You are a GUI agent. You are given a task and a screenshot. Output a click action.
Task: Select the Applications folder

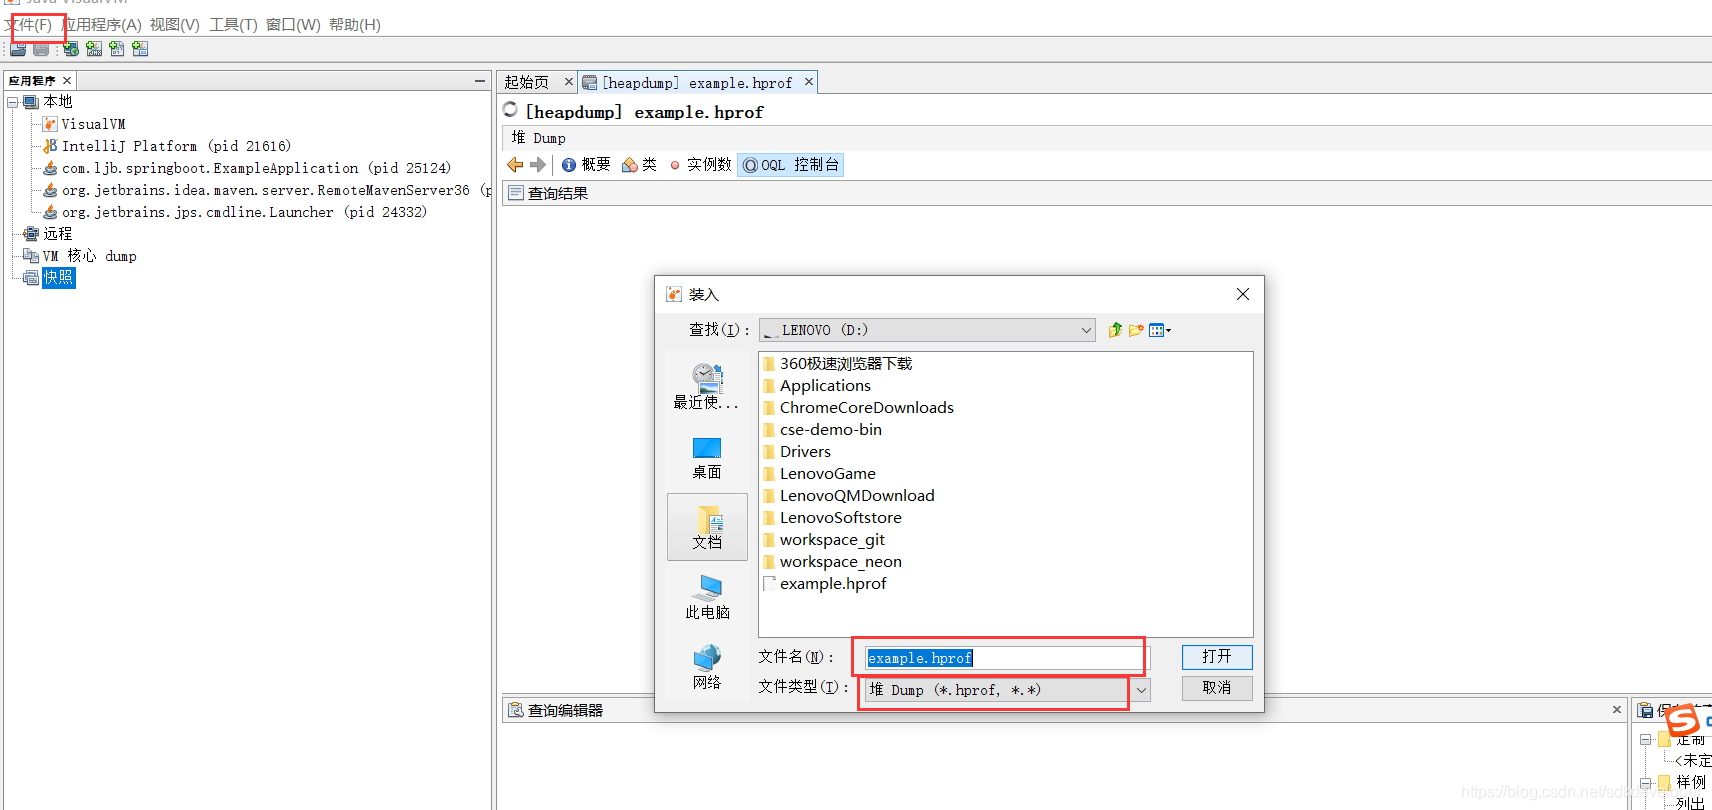(817, 386)
